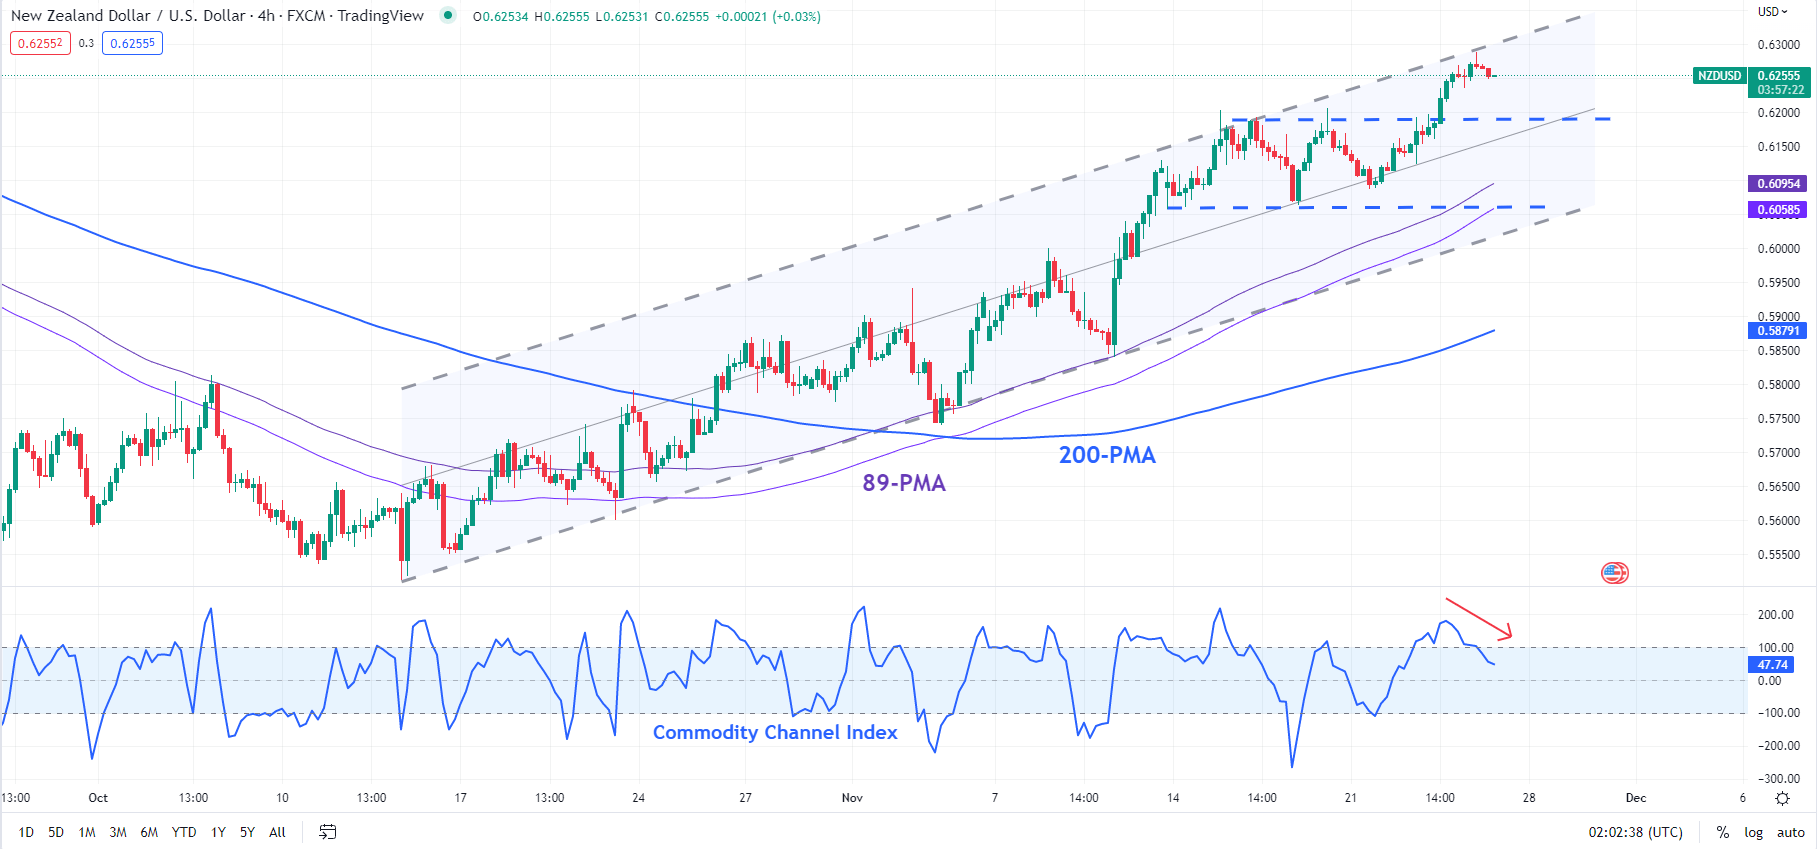
Task: Click the 0.58791 blue price label
Action: [1778, 331]
